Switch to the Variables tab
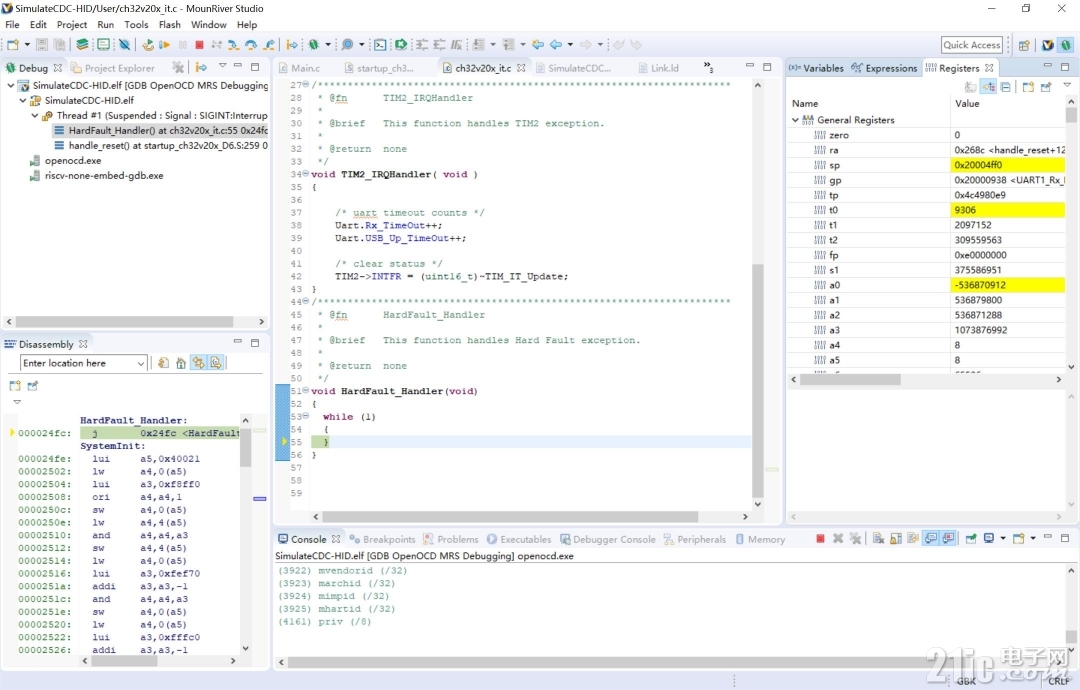The width and height of the screenshot is (1080, 690). tap(817, 68)
